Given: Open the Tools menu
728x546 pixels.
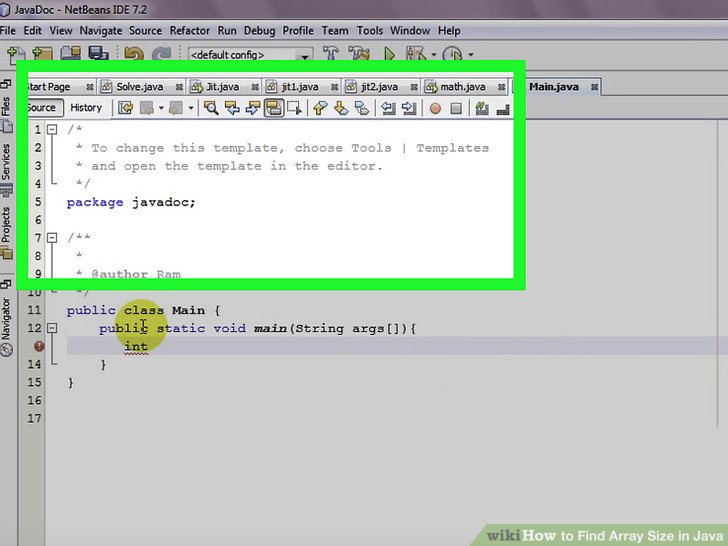Looking at the screenshot, I should [x=370, y=31].
